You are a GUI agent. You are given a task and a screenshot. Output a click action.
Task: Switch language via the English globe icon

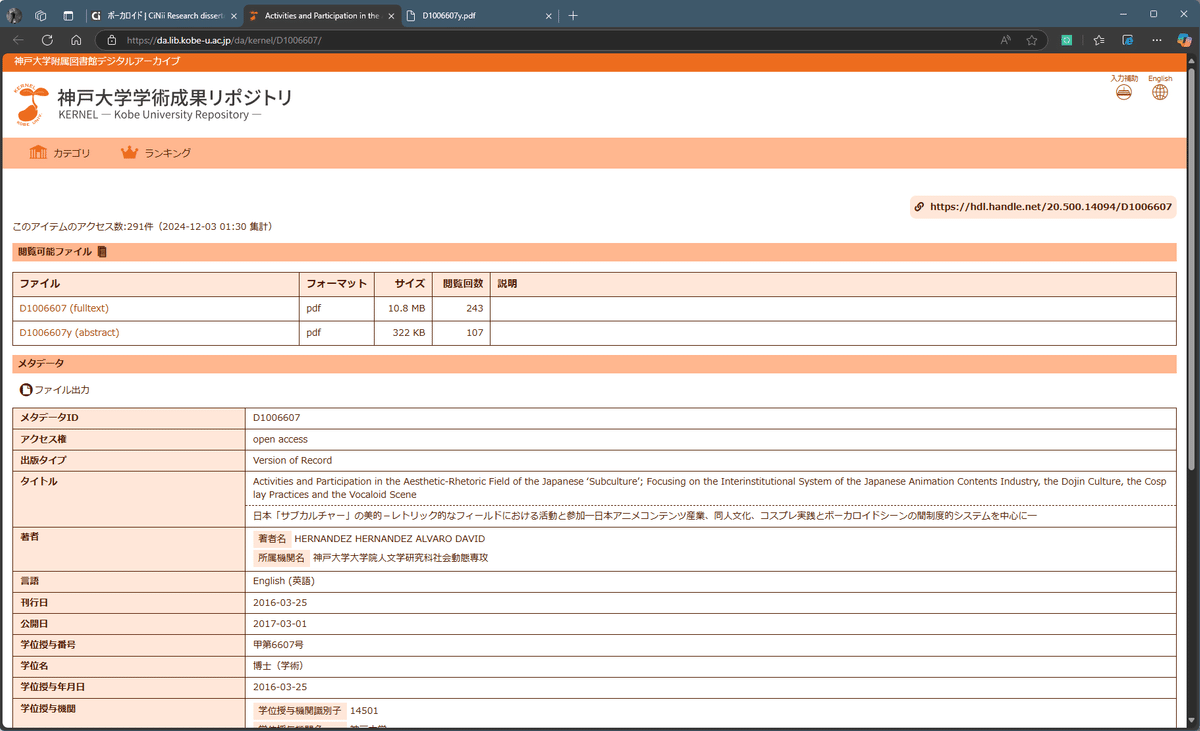pyautogui.click(x=1160, y=92)
